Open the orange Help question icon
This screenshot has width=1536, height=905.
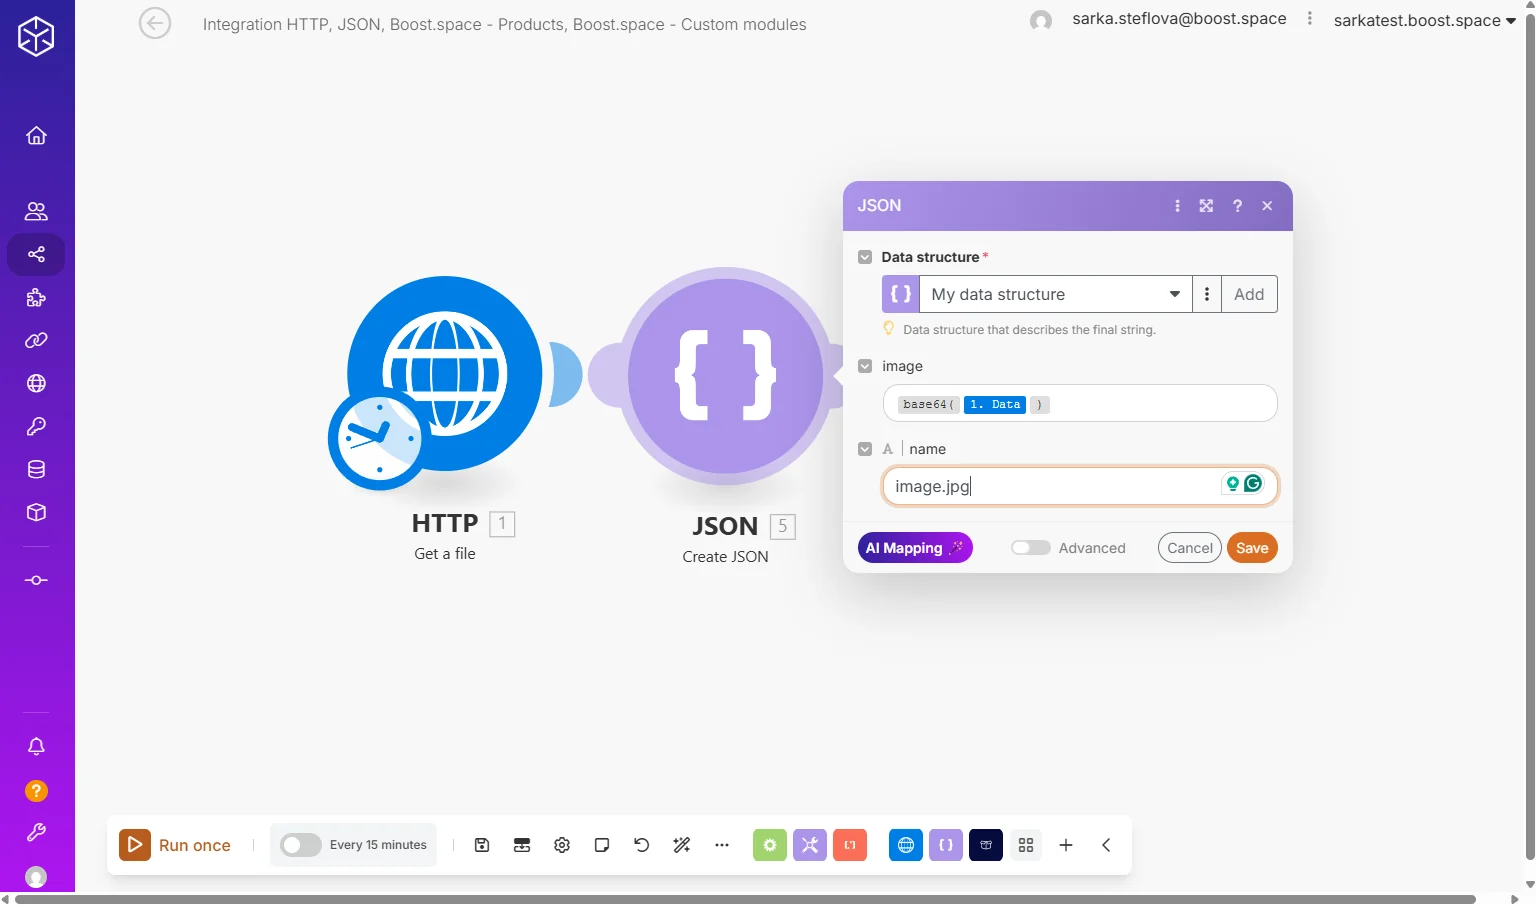point(36,791)
